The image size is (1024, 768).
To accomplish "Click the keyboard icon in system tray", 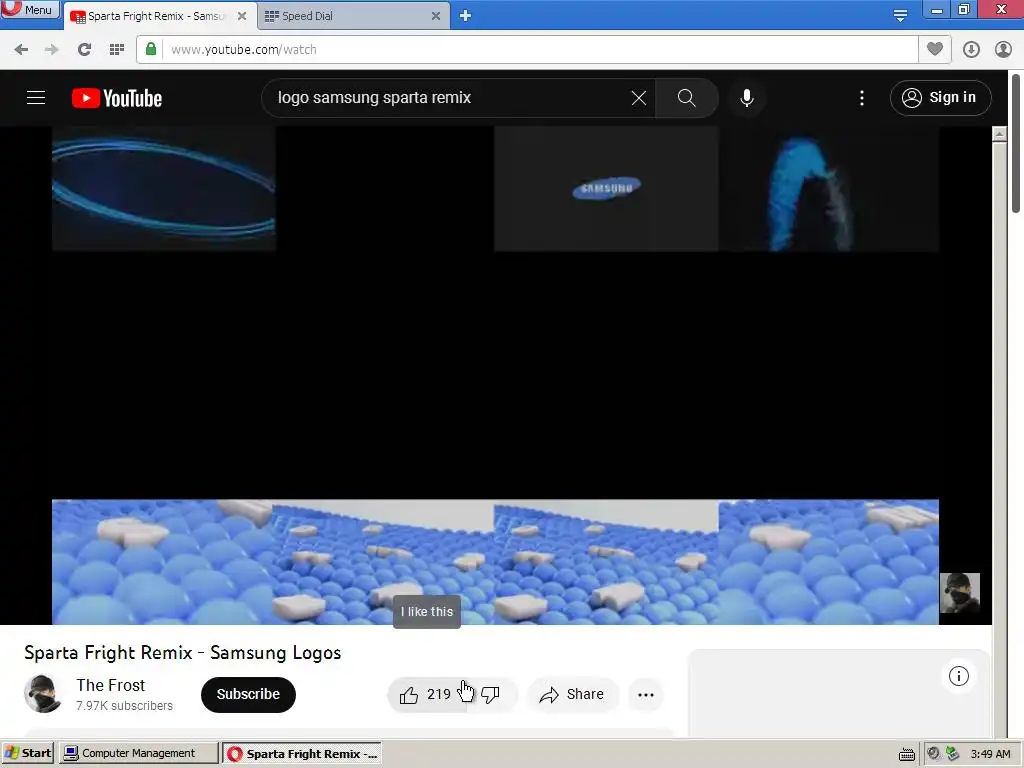I will [906, 754].
